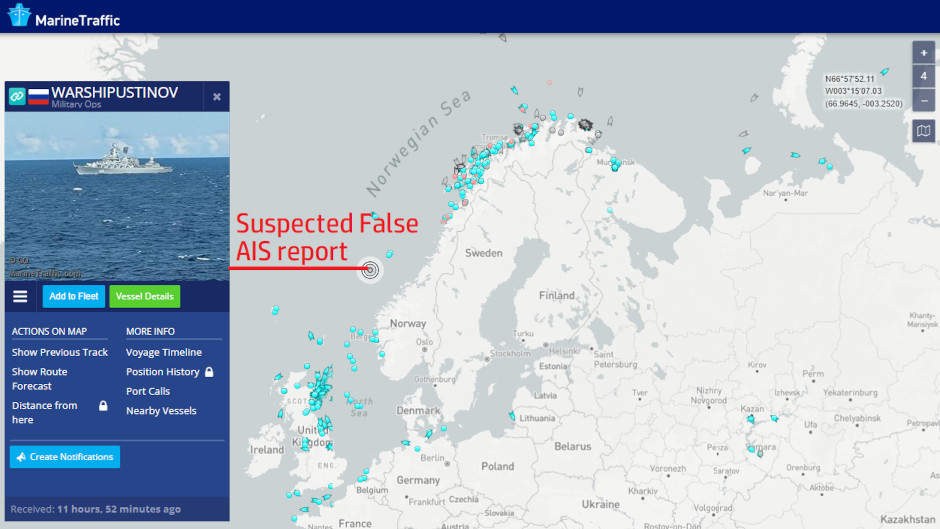The height and width of the screenshot is (529, 940).
Task: Zoom in the map with plus button
Action: (923, 53)
